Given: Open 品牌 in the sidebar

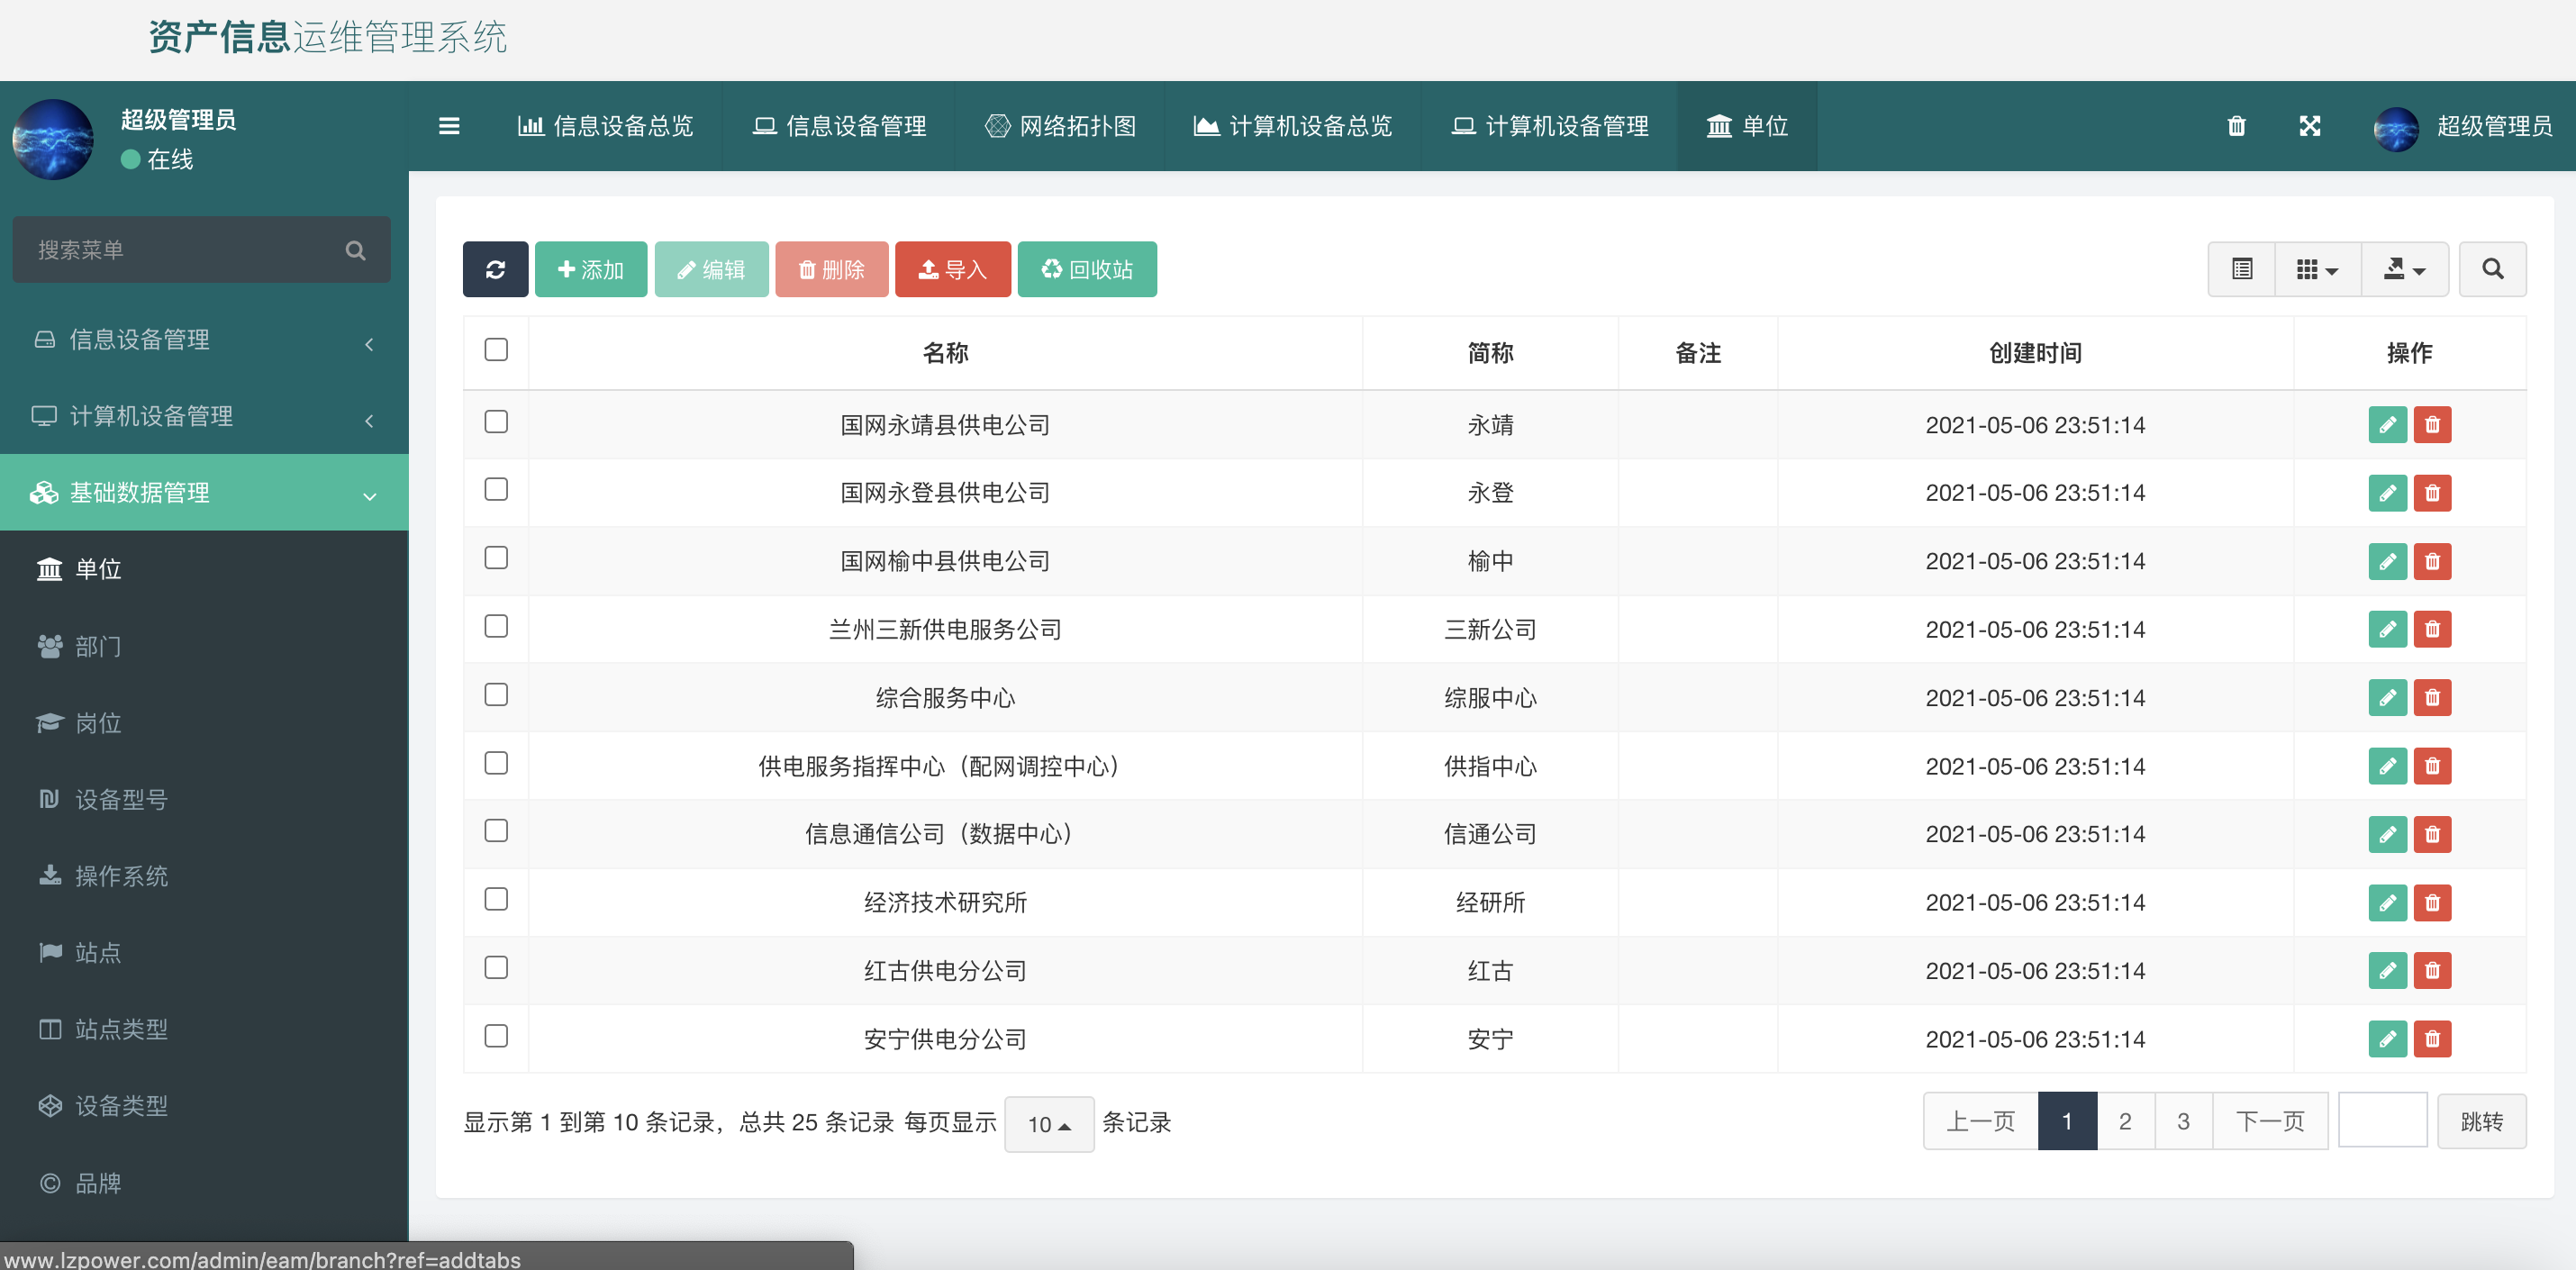Looking at the screenshot, I should point(204,1183).
